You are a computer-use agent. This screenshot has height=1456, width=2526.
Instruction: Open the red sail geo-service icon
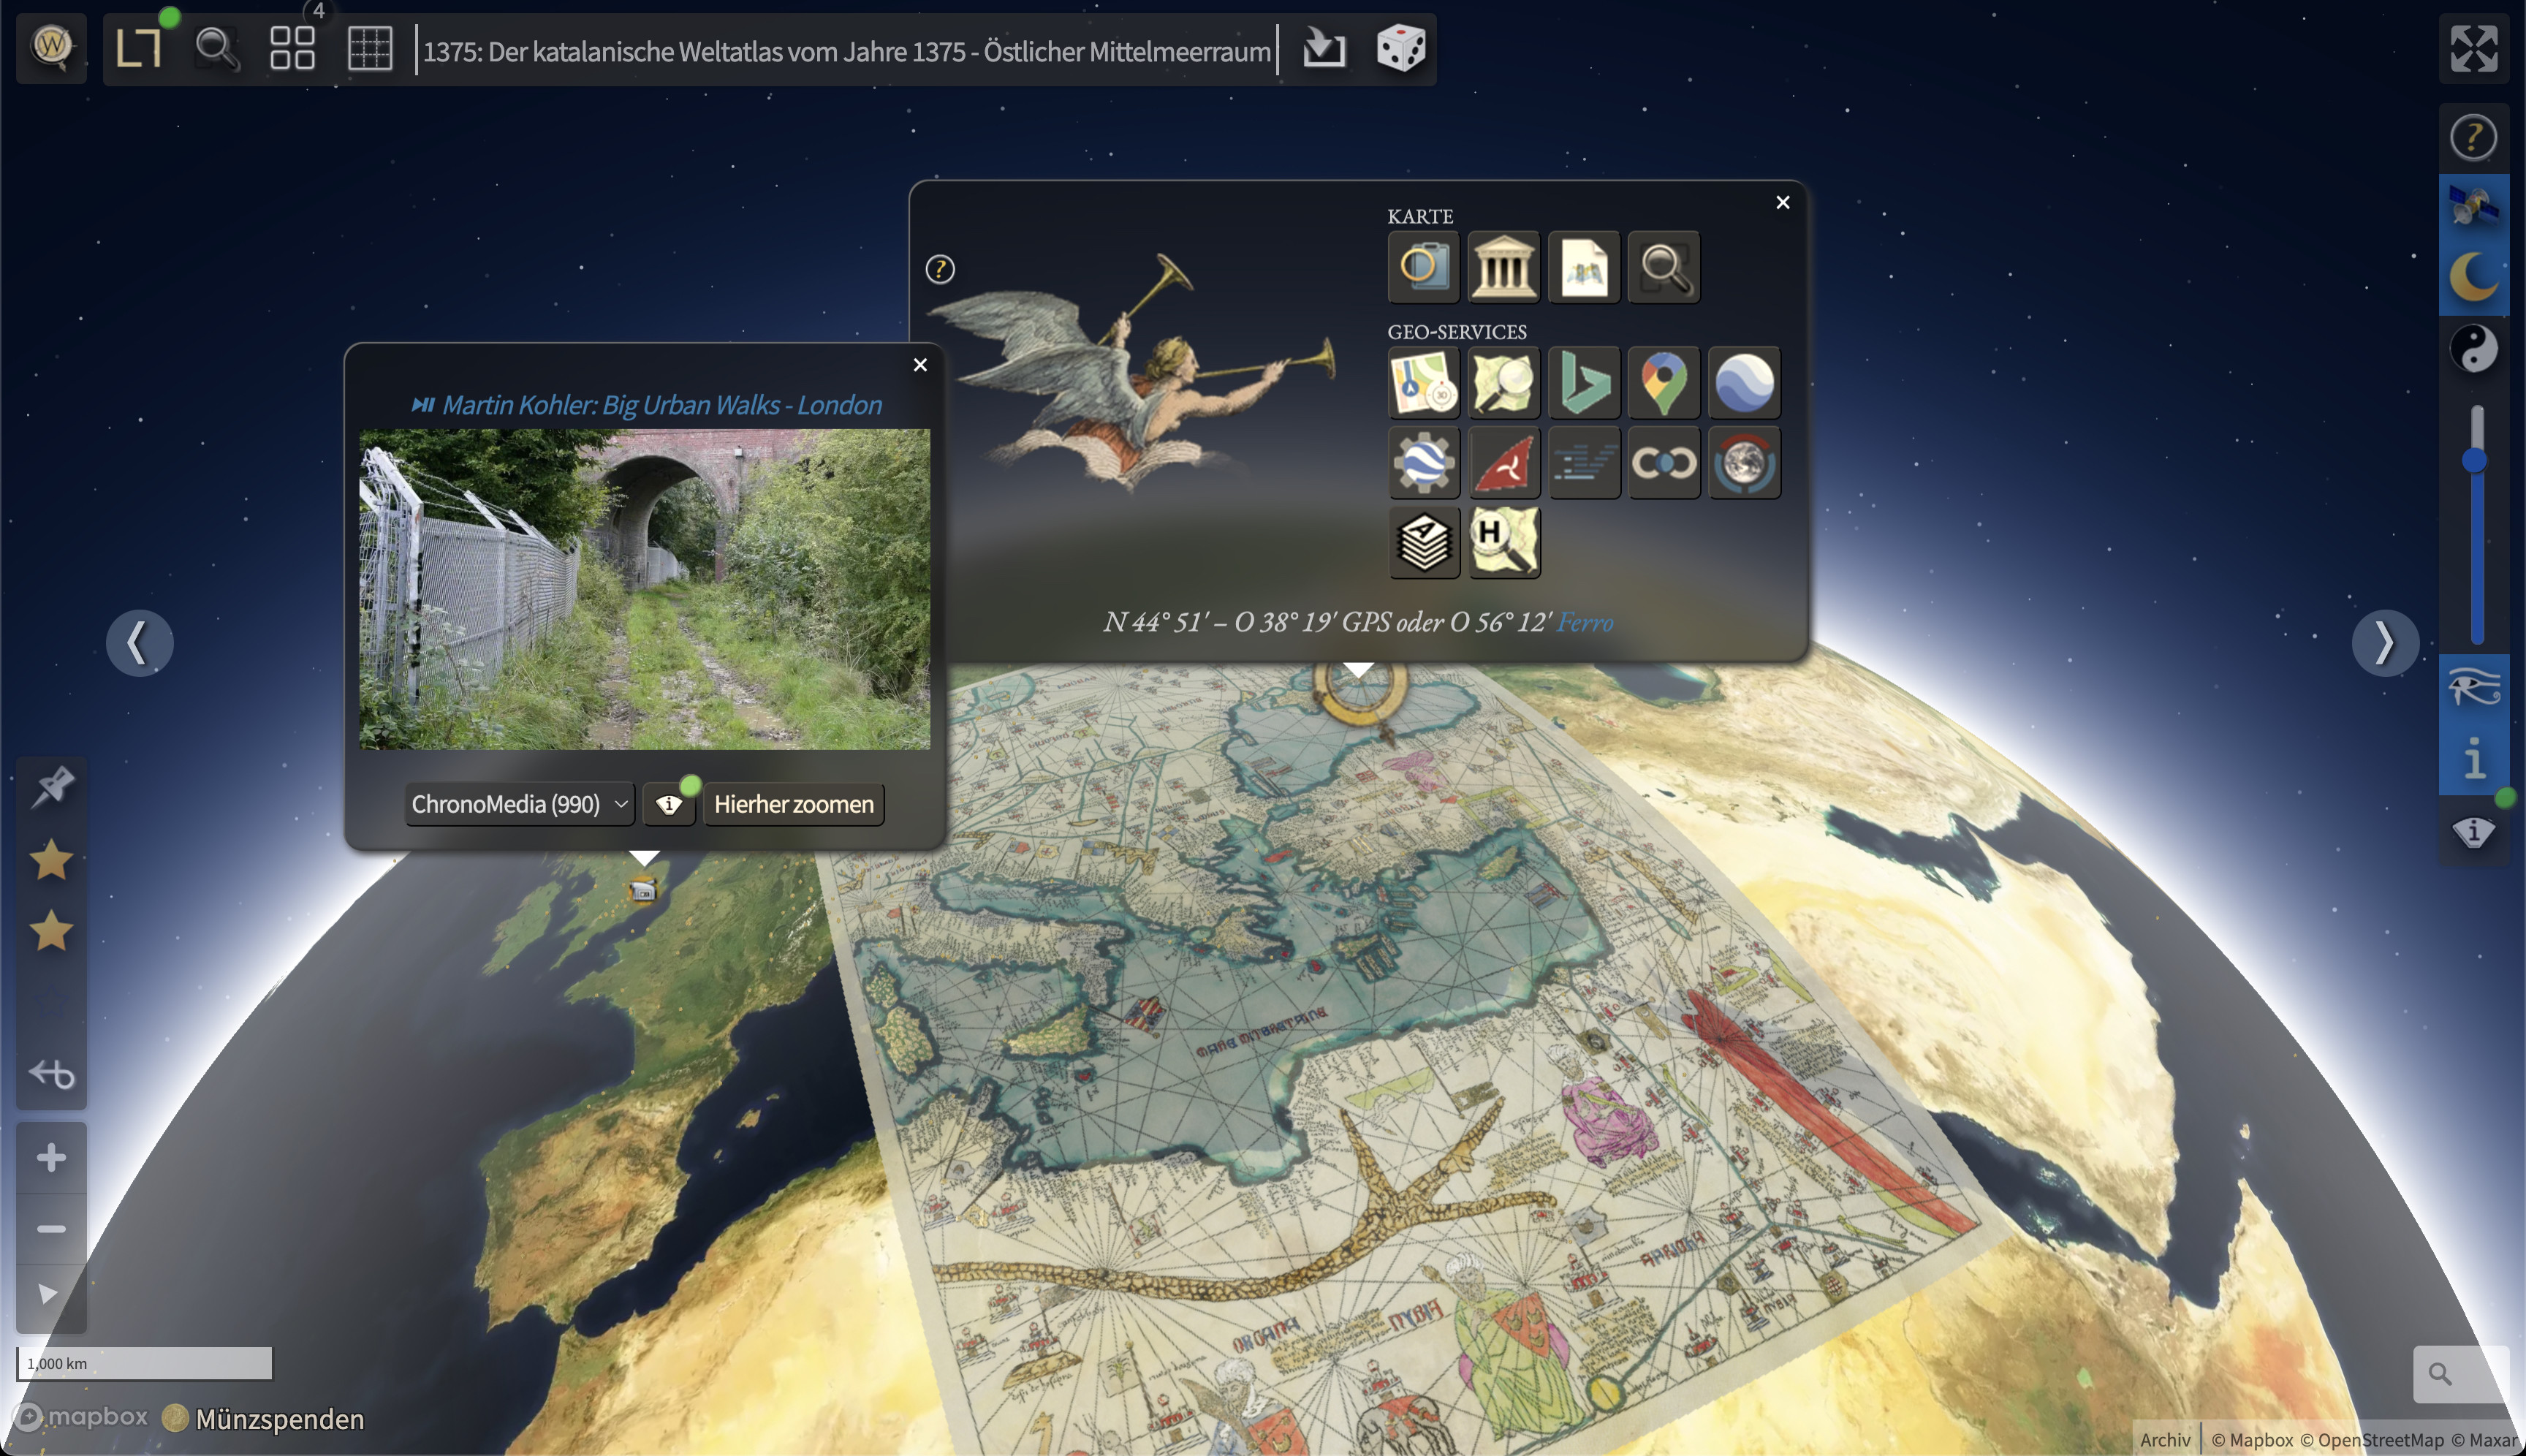click(1503, 463)
